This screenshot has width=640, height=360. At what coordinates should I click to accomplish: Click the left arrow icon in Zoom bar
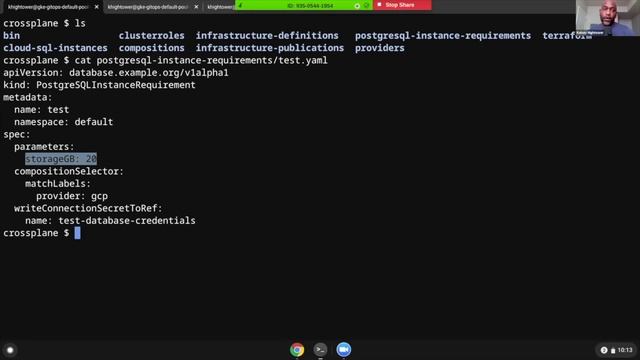[240, 5]
